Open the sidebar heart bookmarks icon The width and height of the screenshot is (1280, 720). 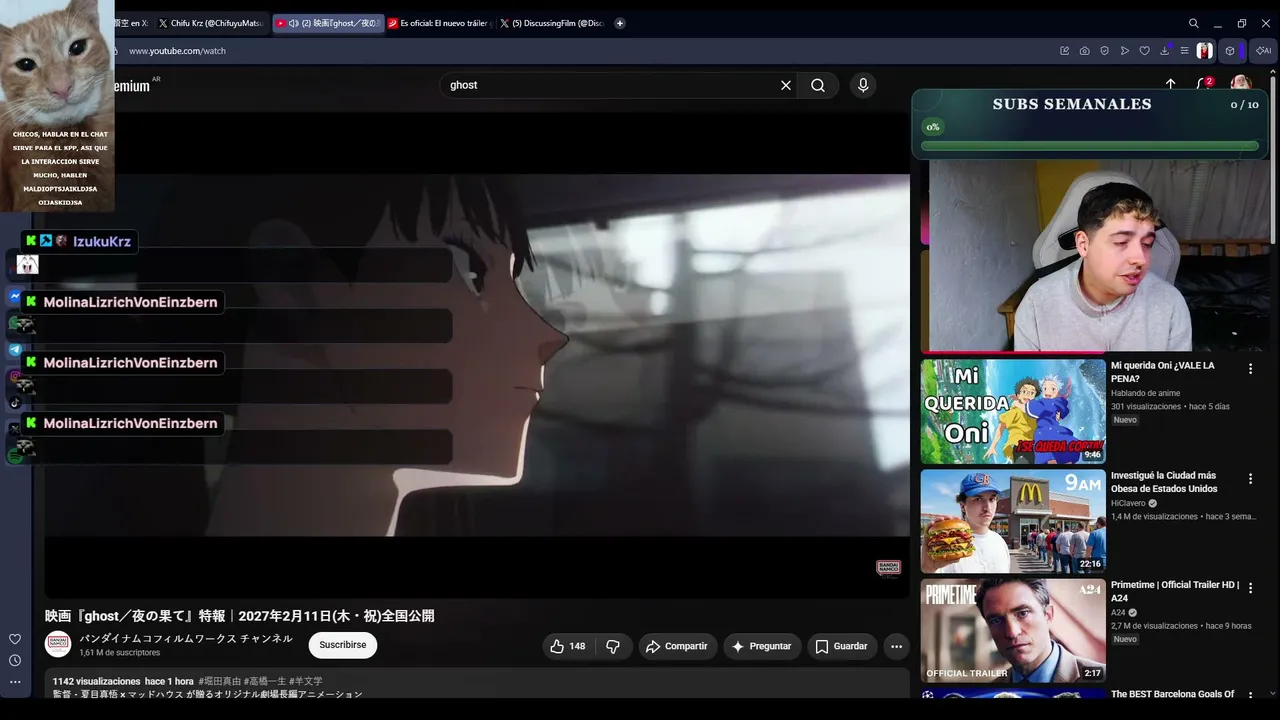15,639
